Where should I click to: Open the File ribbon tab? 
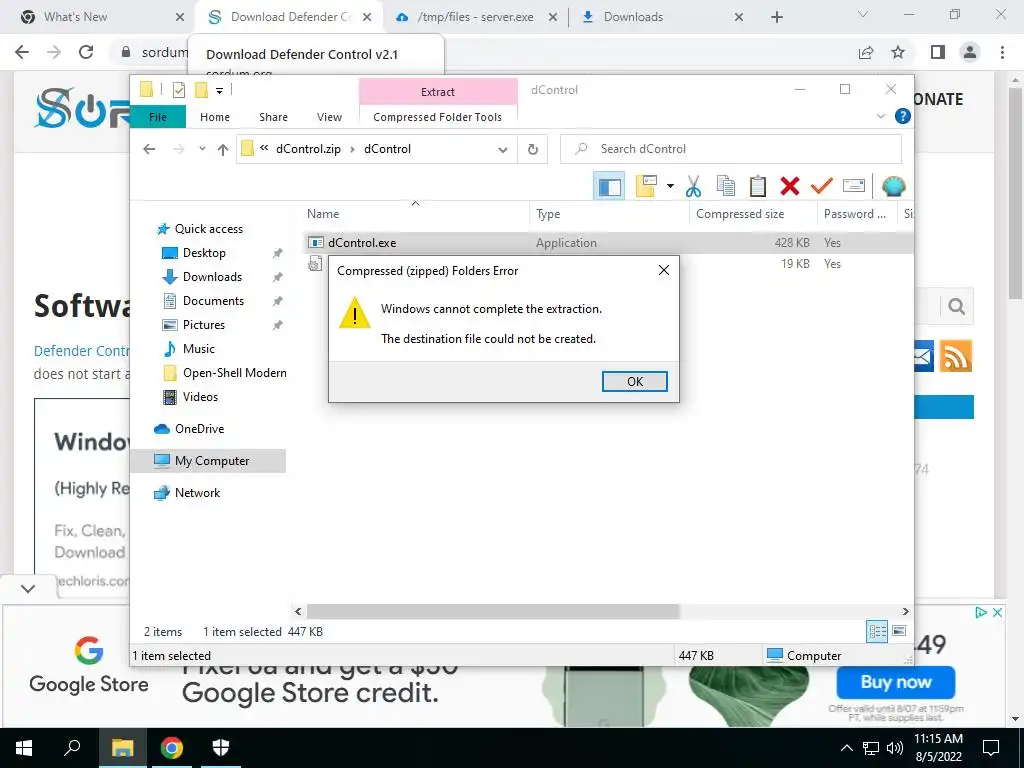coord(157,117)
